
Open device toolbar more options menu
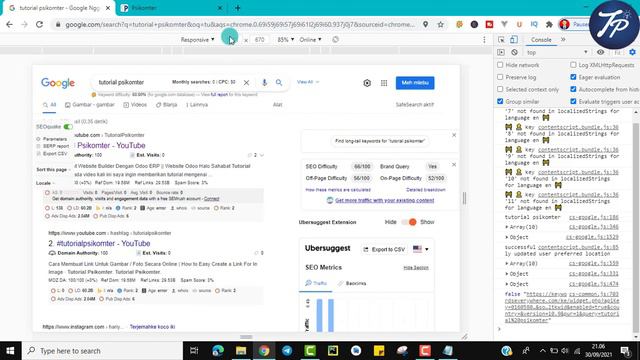pos(484,40)
